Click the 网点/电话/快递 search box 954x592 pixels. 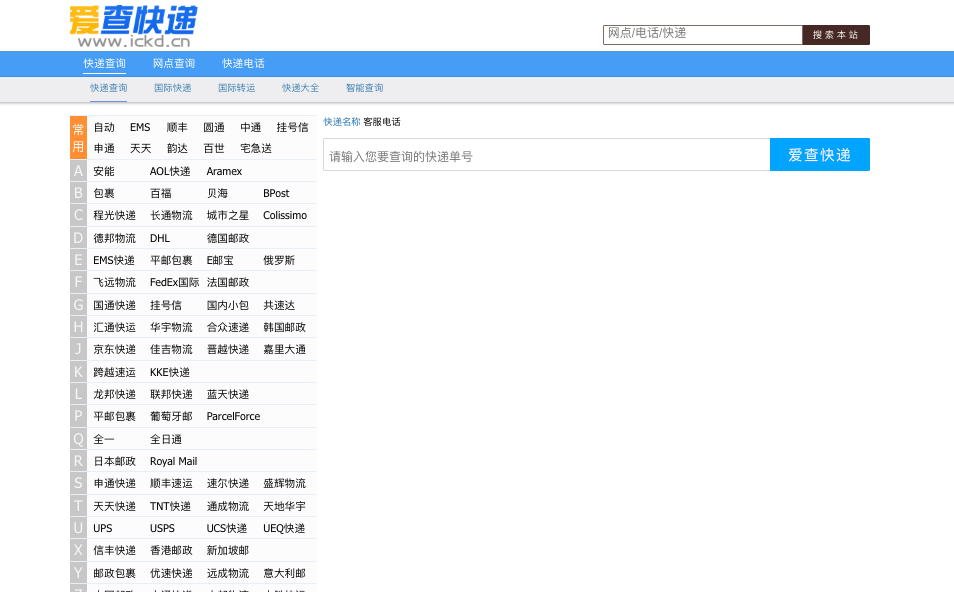pyautogui.click(x=702, y=34)
